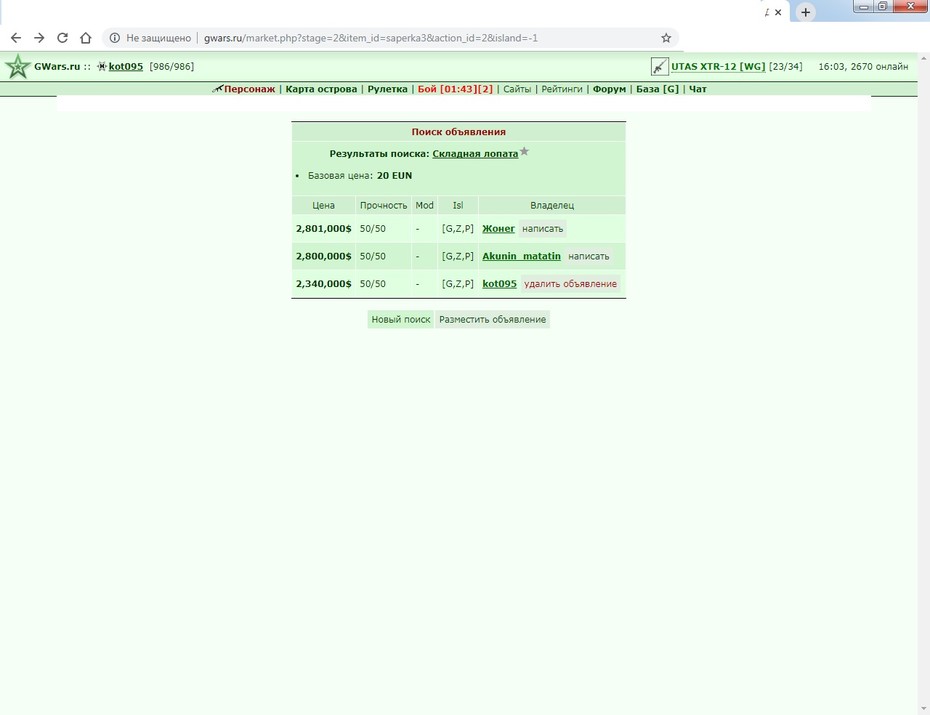Click 'написать' next to Akunin_matatin
Viewport: 930px width, 715px height.
coord(588,256)
